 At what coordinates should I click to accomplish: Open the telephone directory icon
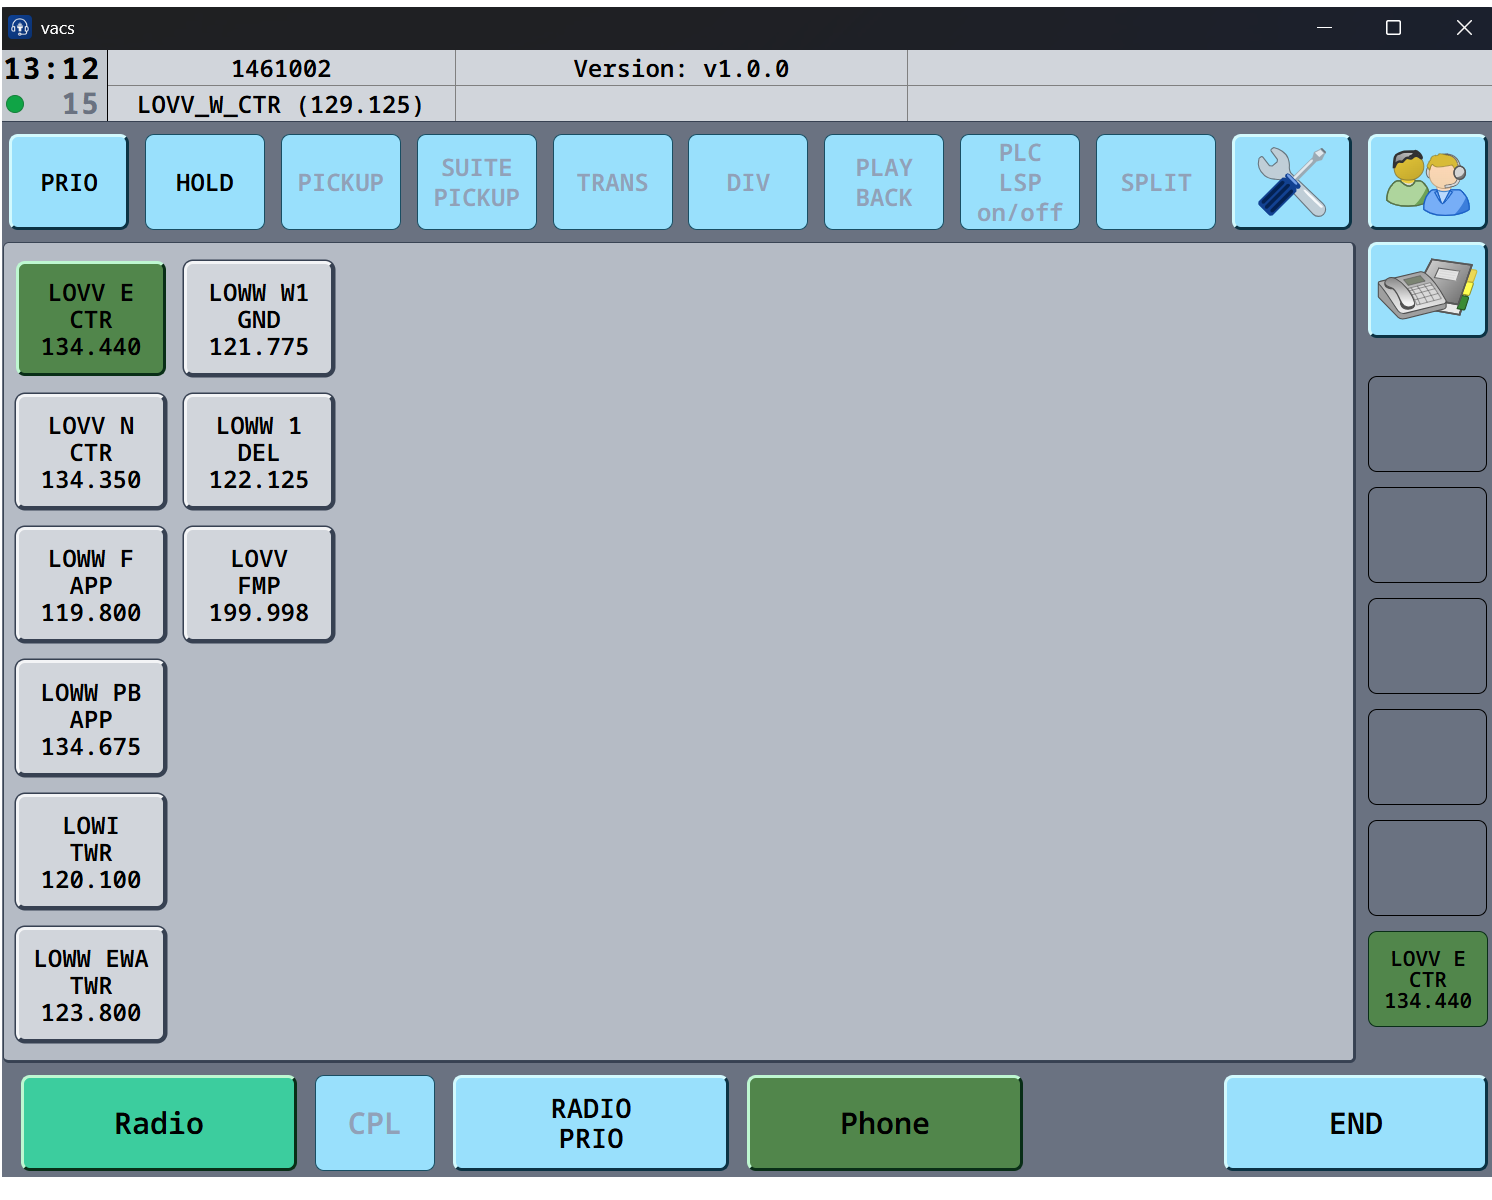coord(1427,290)
